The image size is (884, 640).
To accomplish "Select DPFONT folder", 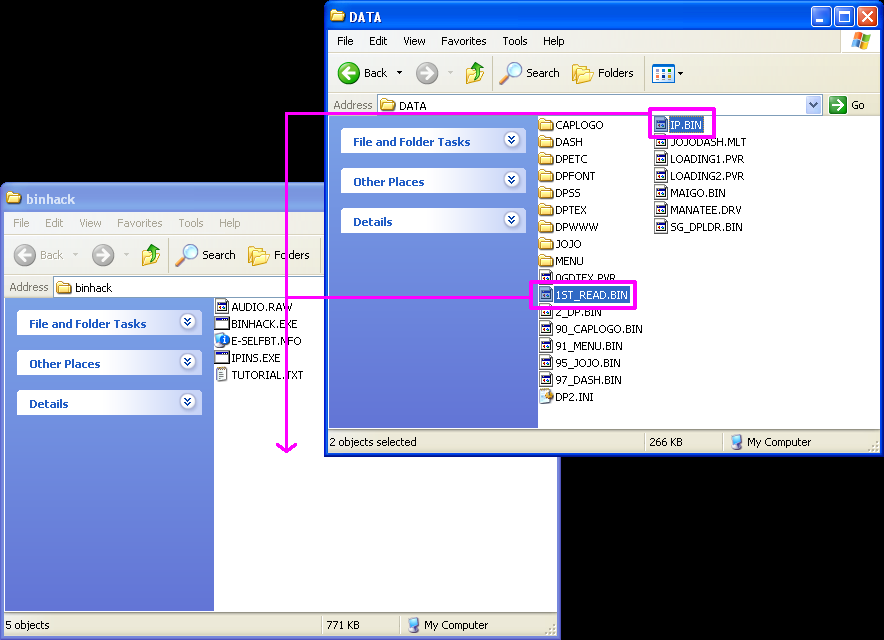I will (x=567, y=176).
